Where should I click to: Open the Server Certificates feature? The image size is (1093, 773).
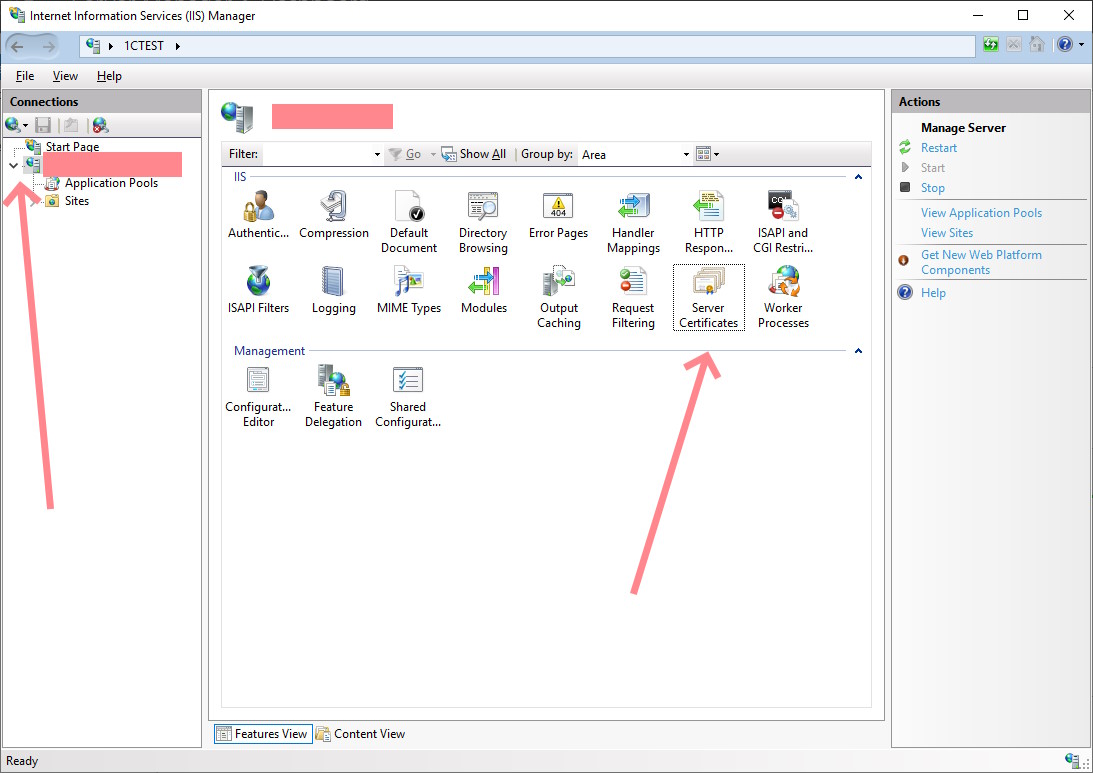pos(708,296)
